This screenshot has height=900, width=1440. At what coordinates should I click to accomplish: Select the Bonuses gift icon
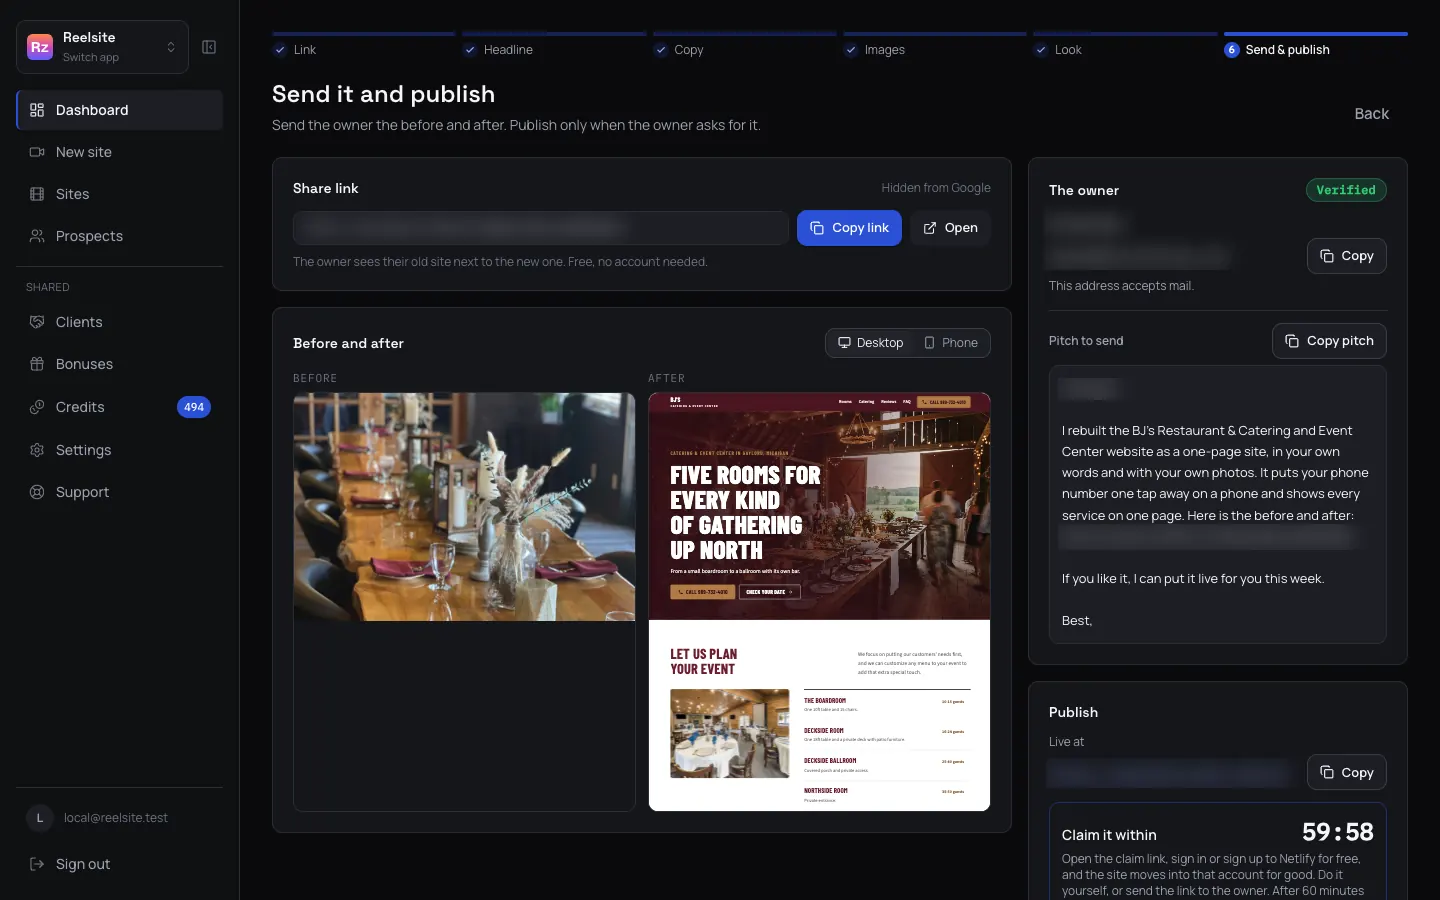37,364
